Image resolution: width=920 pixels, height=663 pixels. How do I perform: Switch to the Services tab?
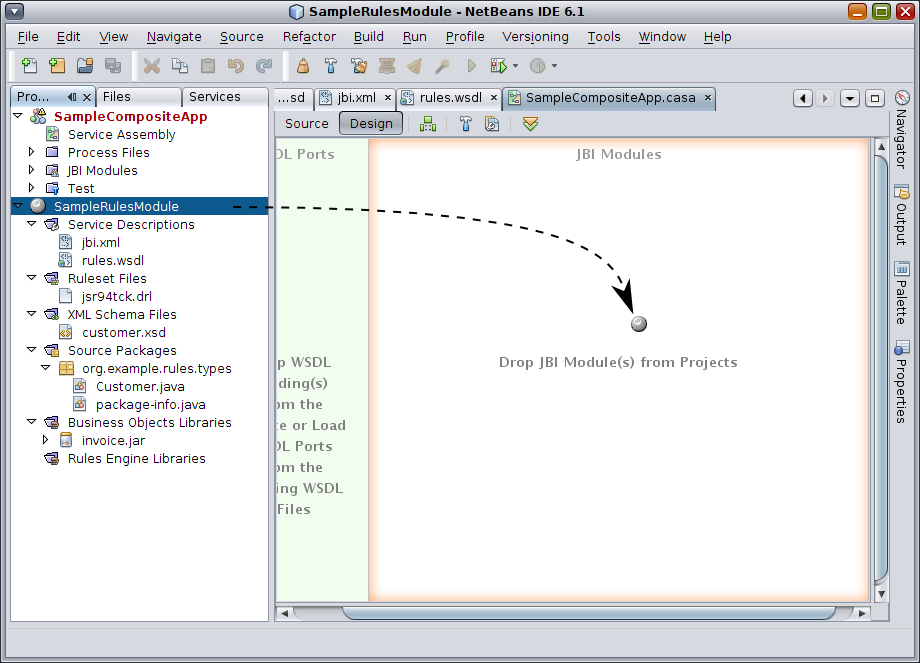[225, 97]
